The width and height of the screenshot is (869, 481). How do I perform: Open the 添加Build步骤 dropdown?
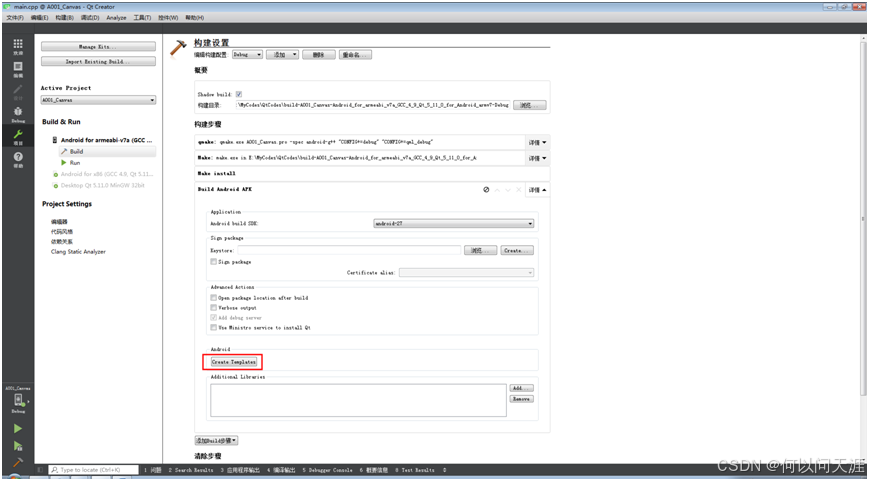pos(216,441)
